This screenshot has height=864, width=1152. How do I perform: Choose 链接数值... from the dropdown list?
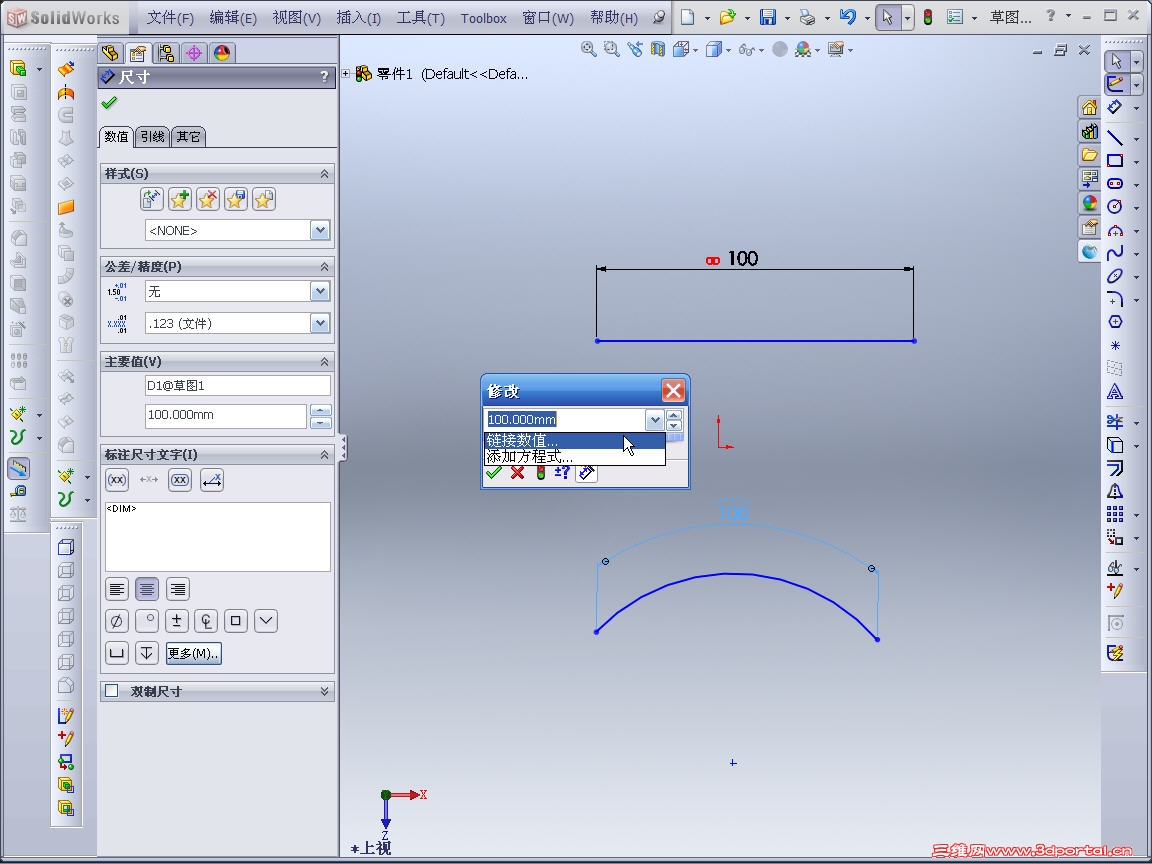(x=575, y=441)
